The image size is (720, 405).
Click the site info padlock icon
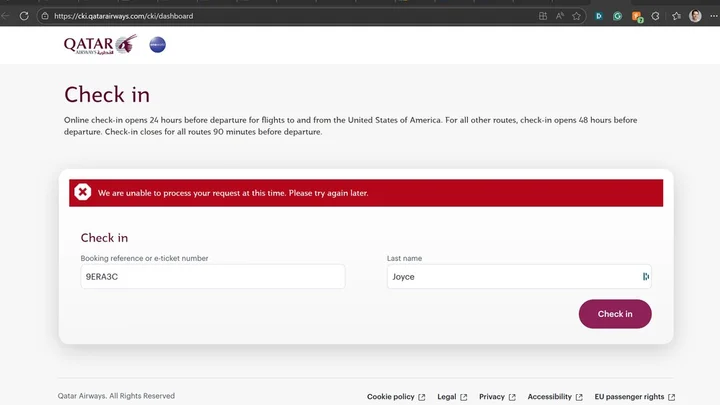click(x=45, y=16)
